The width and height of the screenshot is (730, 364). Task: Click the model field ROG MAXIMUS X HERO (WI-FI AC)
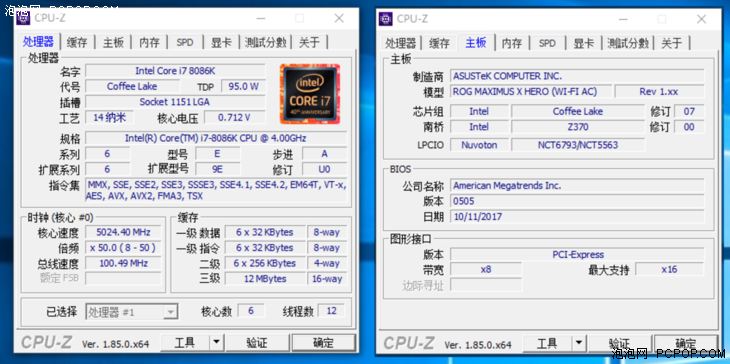pos(531,91)
